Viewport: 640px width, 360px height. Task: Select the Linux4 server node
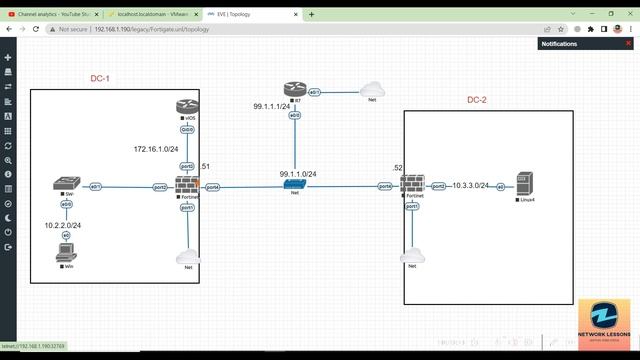(524, 184)
